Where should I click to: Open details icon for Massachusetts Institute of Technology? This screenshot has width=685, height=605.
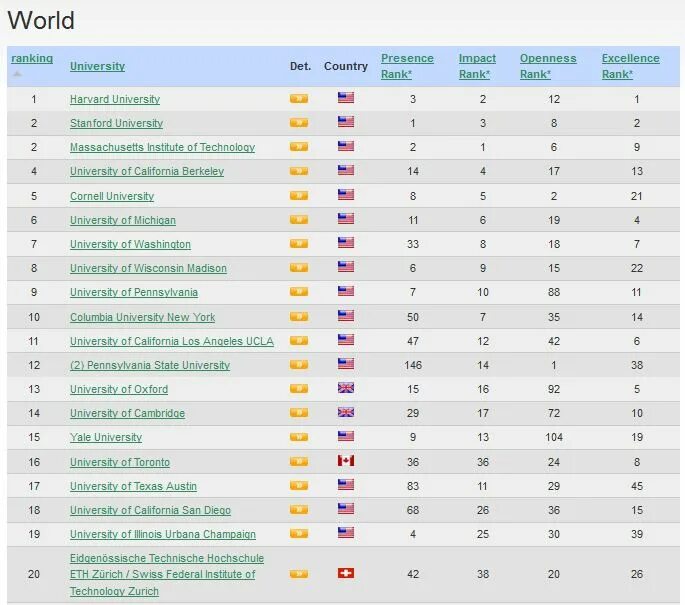pos(299,146)
